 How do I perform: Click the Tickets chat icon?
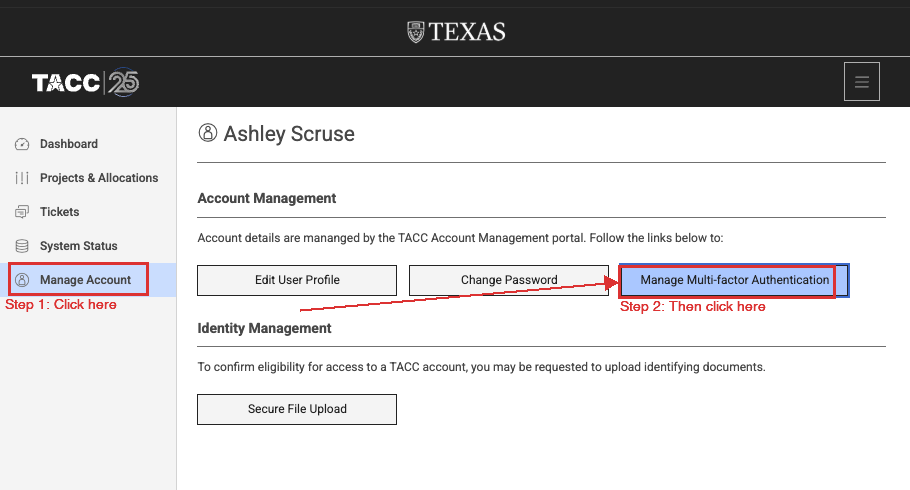pyautogui.click(x=22, y=212)
